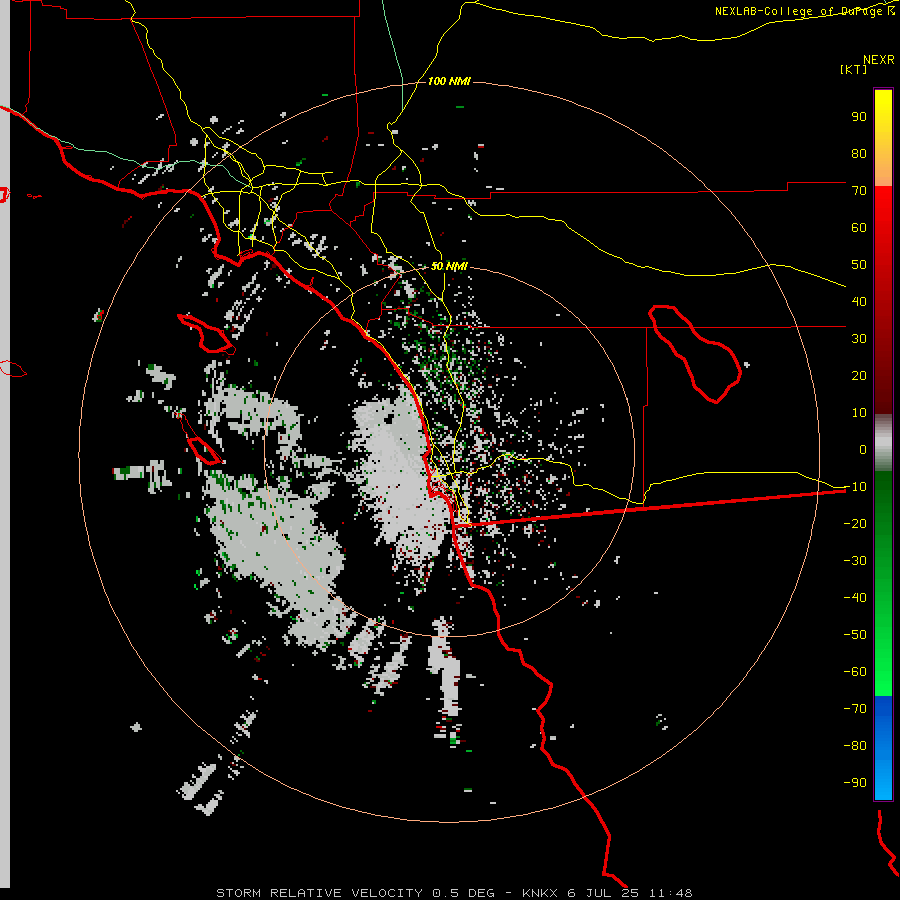Pick the gray zero band of the color scale

tap(883, 443)
